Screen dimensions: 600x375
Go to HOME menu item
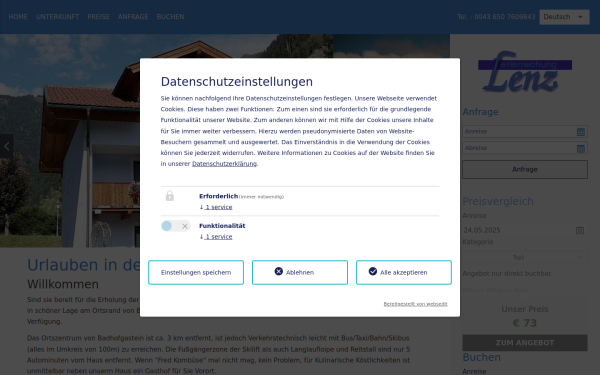coord(18,17)
